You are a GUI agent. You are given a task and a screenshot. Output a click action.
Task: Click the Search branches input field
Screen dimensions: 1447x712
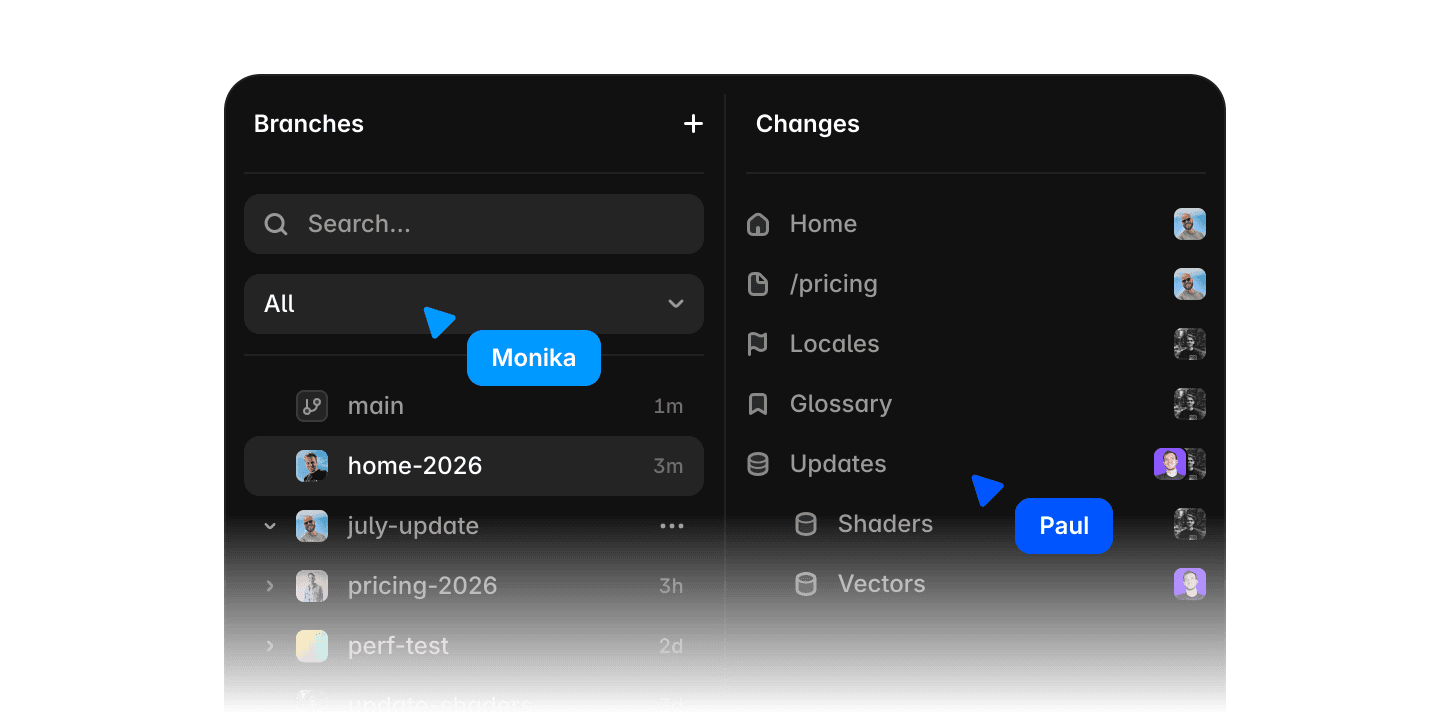coord(474,224)
